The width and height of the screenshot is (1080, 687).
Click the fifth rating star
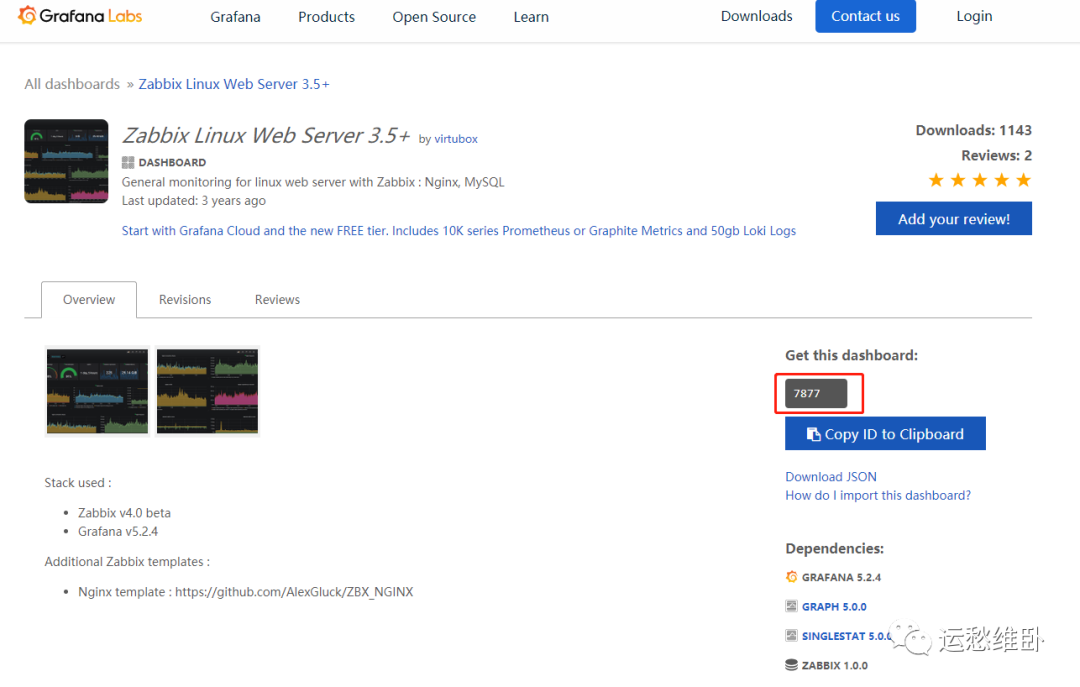tap(1024, 181)
